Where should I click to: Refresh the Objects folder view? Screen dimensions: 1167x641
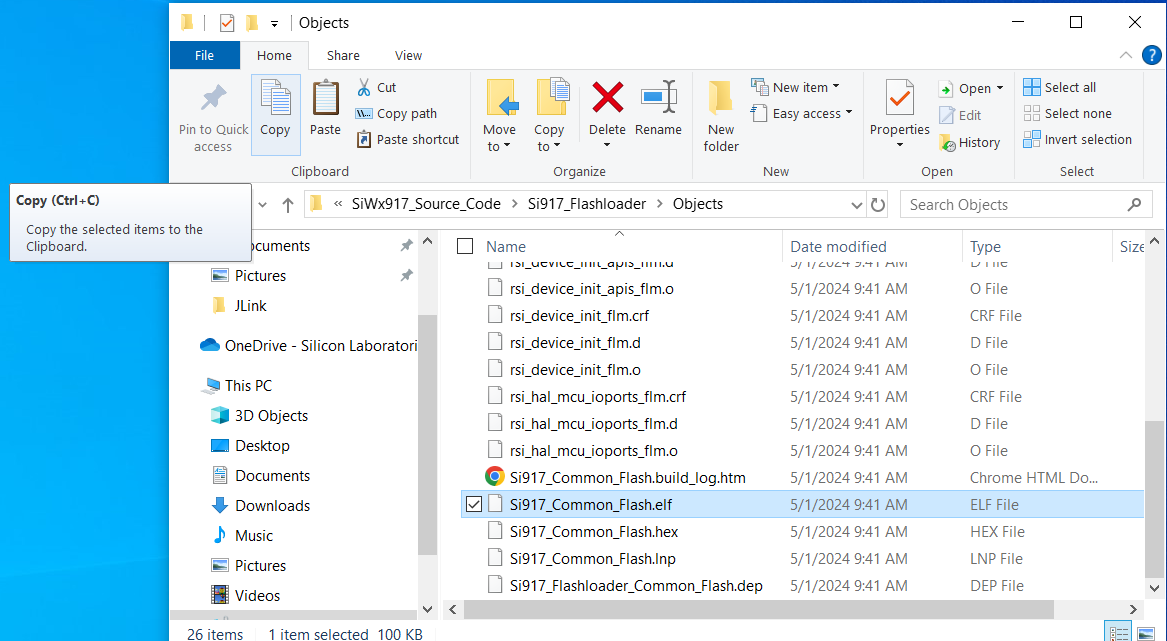click(x=878, y=205)
